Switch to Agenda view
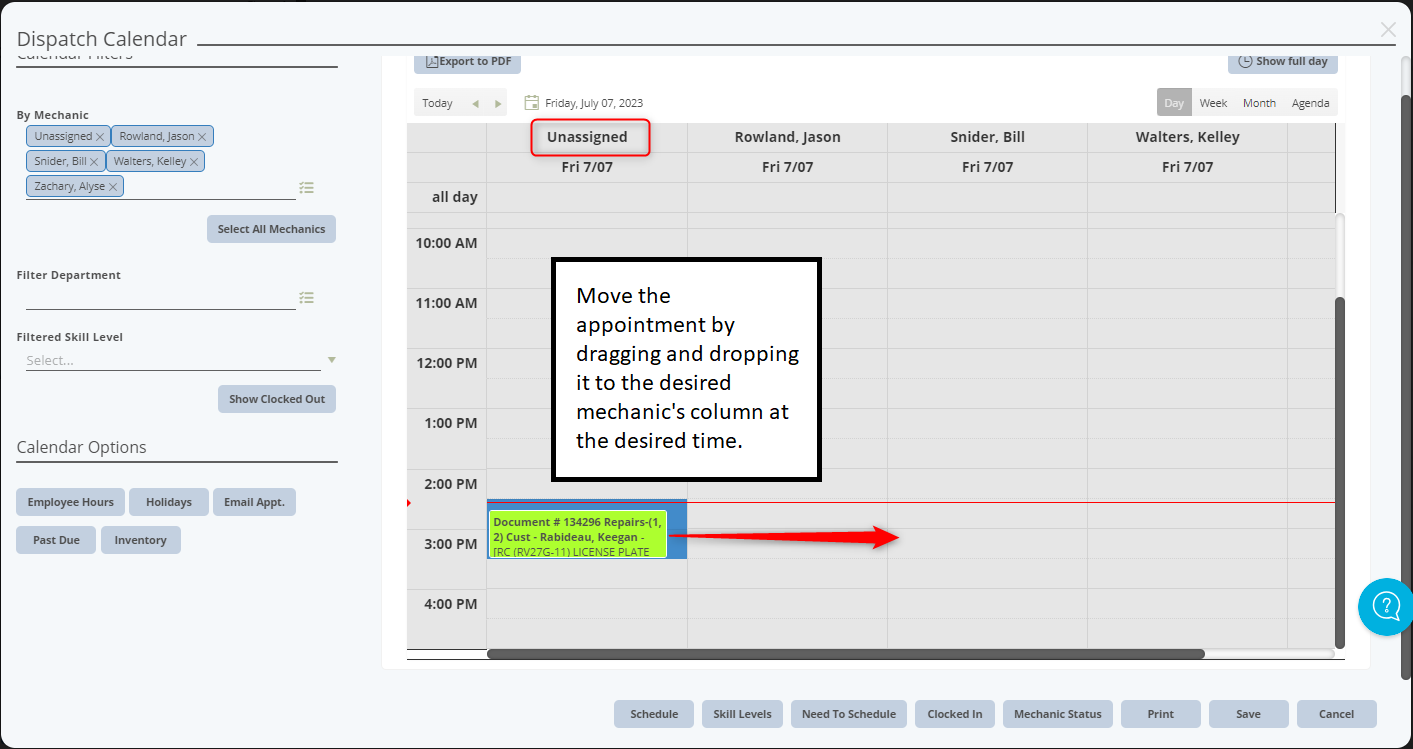This screenshot has height=749, width=1413. pyautogui.click(x=1310, y=103)
